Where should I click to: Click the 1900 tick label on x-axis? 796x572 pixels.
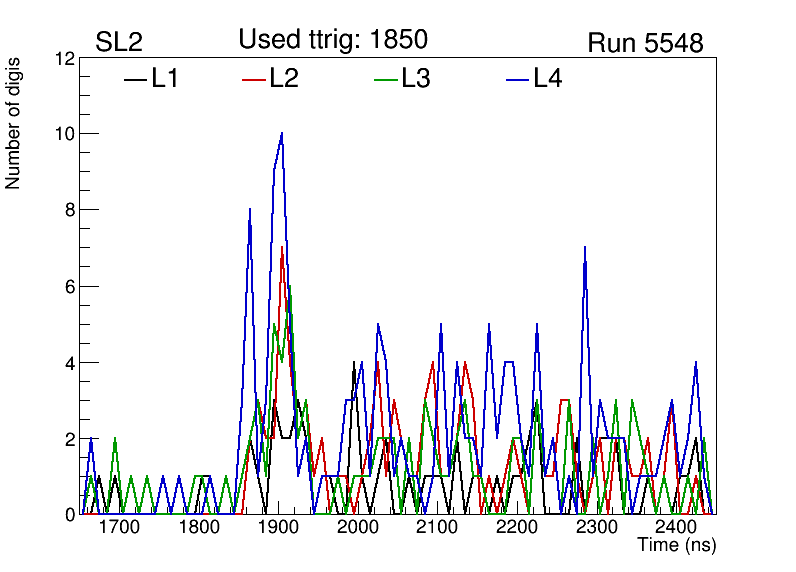tap(278, 528)
